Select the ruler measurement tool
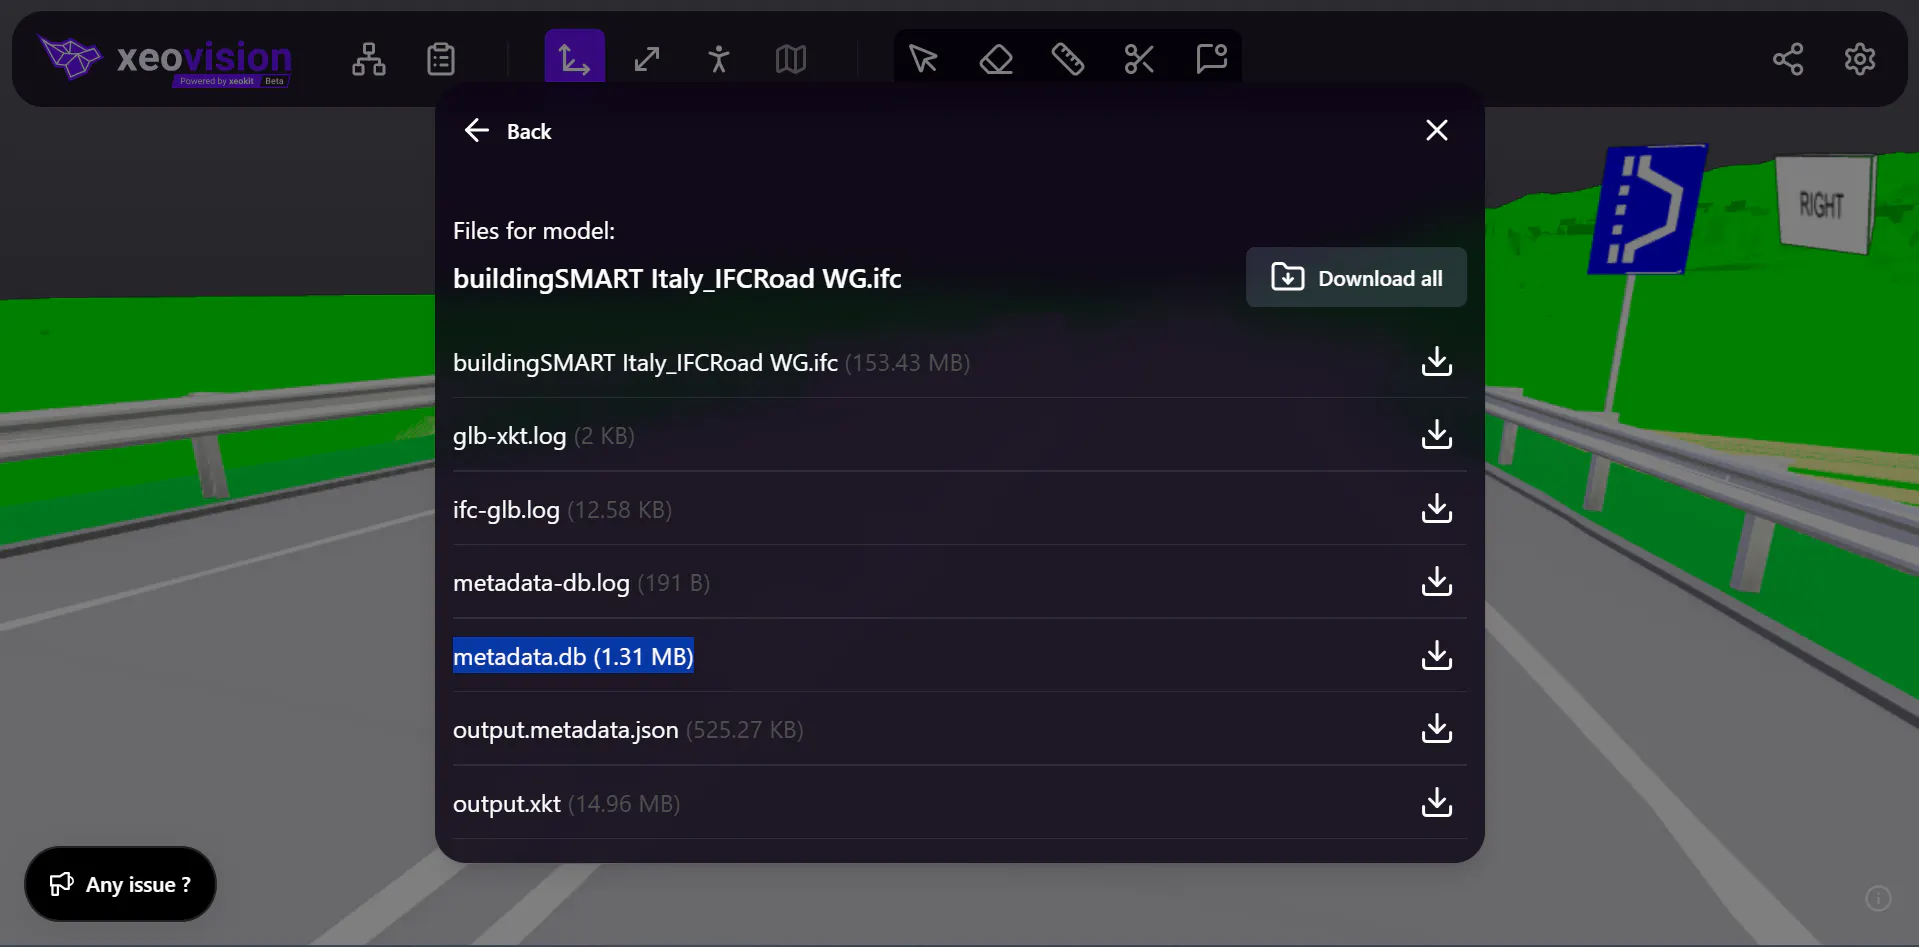The image size is (1919, 947). click(x=1068, y=59)
